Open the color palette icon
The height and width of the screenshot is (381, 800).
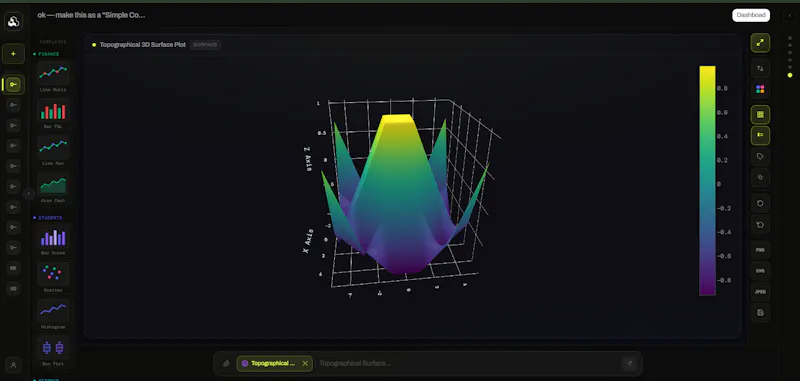coord(760,89)
